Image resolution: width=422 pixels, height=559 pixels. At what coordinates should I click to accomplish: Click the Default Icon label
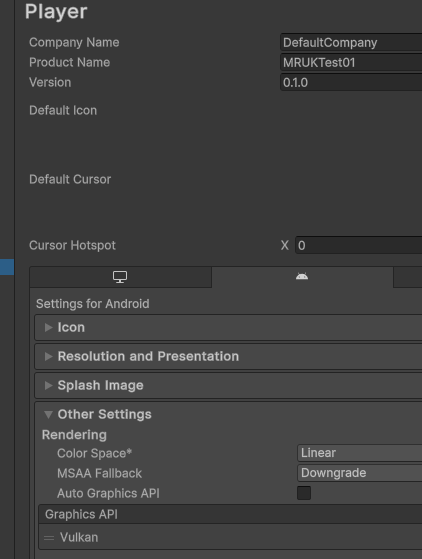[63, 111]
